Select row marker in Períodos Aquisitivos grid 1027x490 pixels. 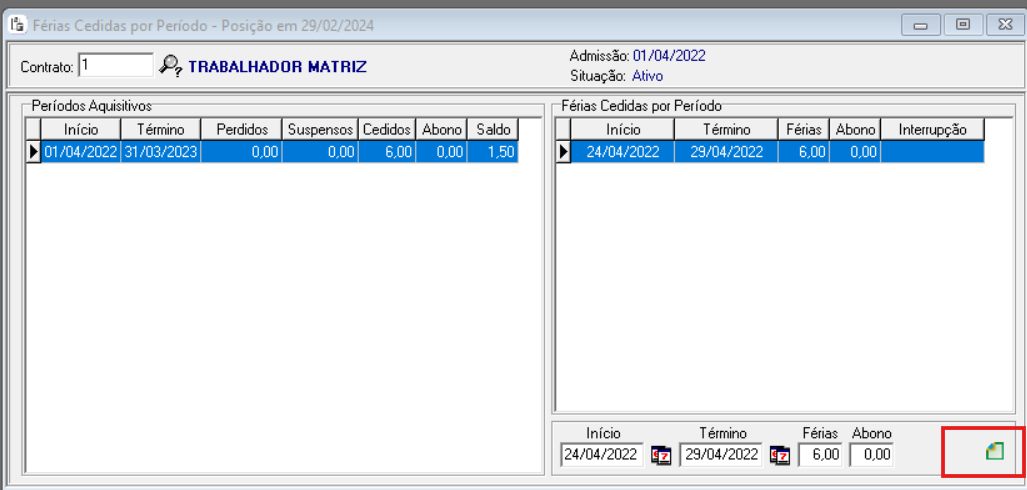coord(33,152)
